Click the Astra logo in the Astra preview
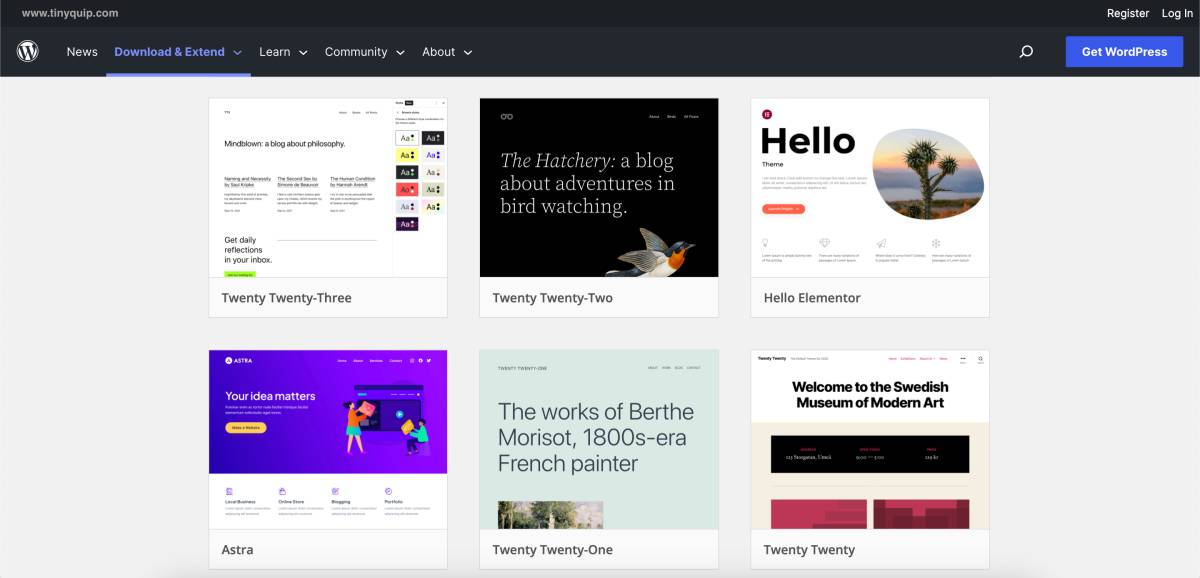 226,362
